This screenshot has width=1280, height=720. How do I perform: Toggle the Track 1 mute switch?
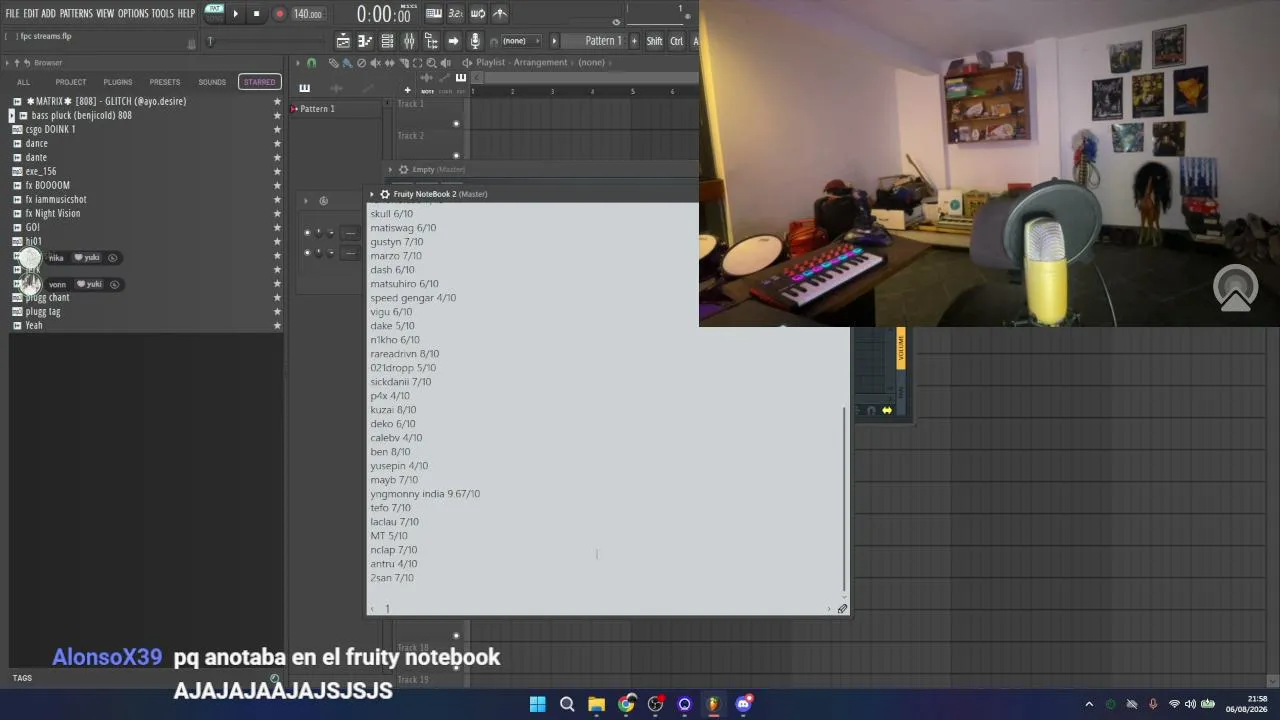point(456,124)
